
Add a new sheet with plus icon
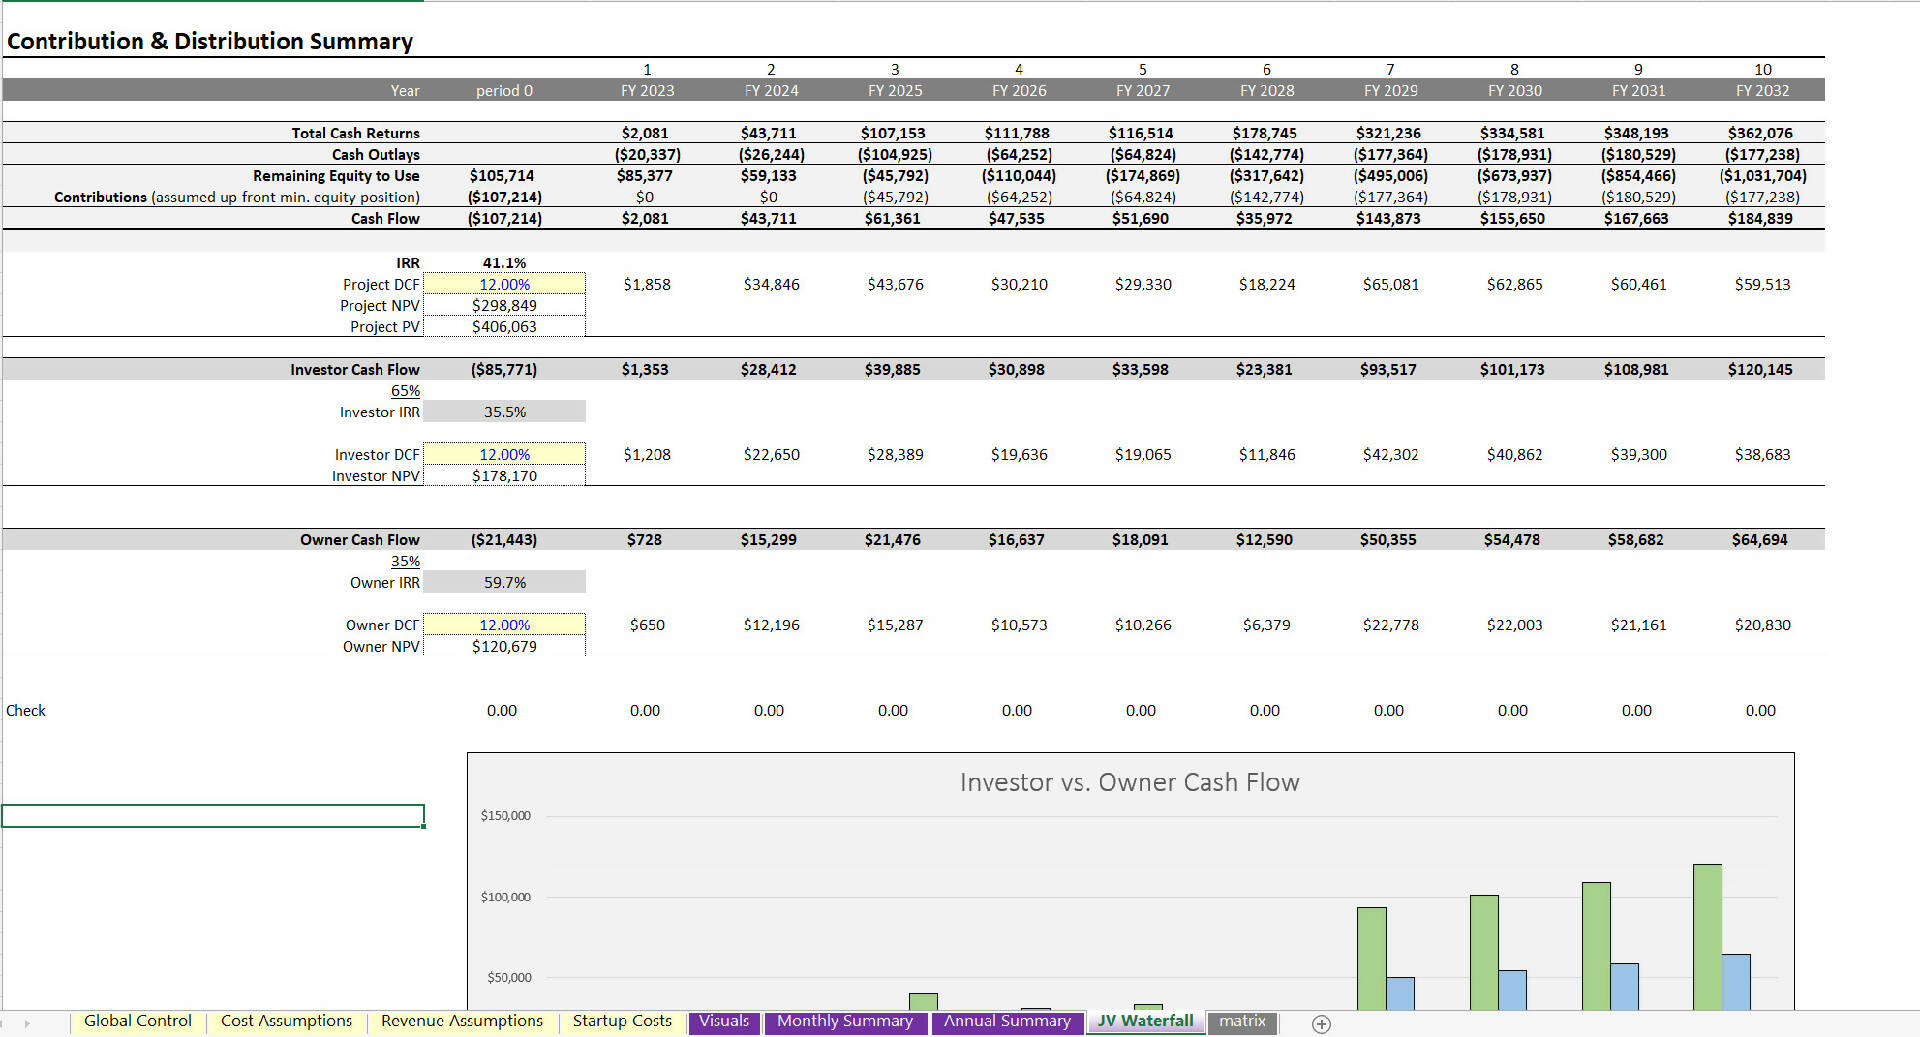tap(1321, 1023)
